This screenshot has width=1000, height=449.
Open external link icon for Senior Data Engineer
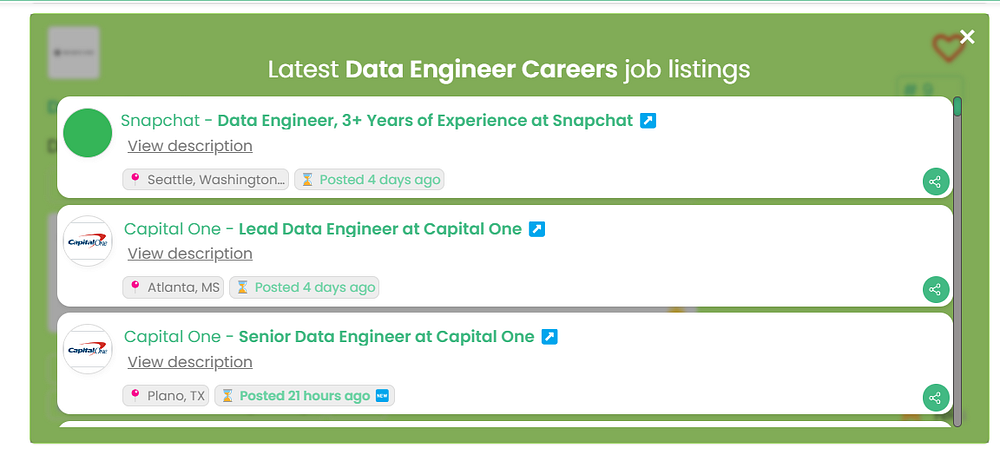549,337
